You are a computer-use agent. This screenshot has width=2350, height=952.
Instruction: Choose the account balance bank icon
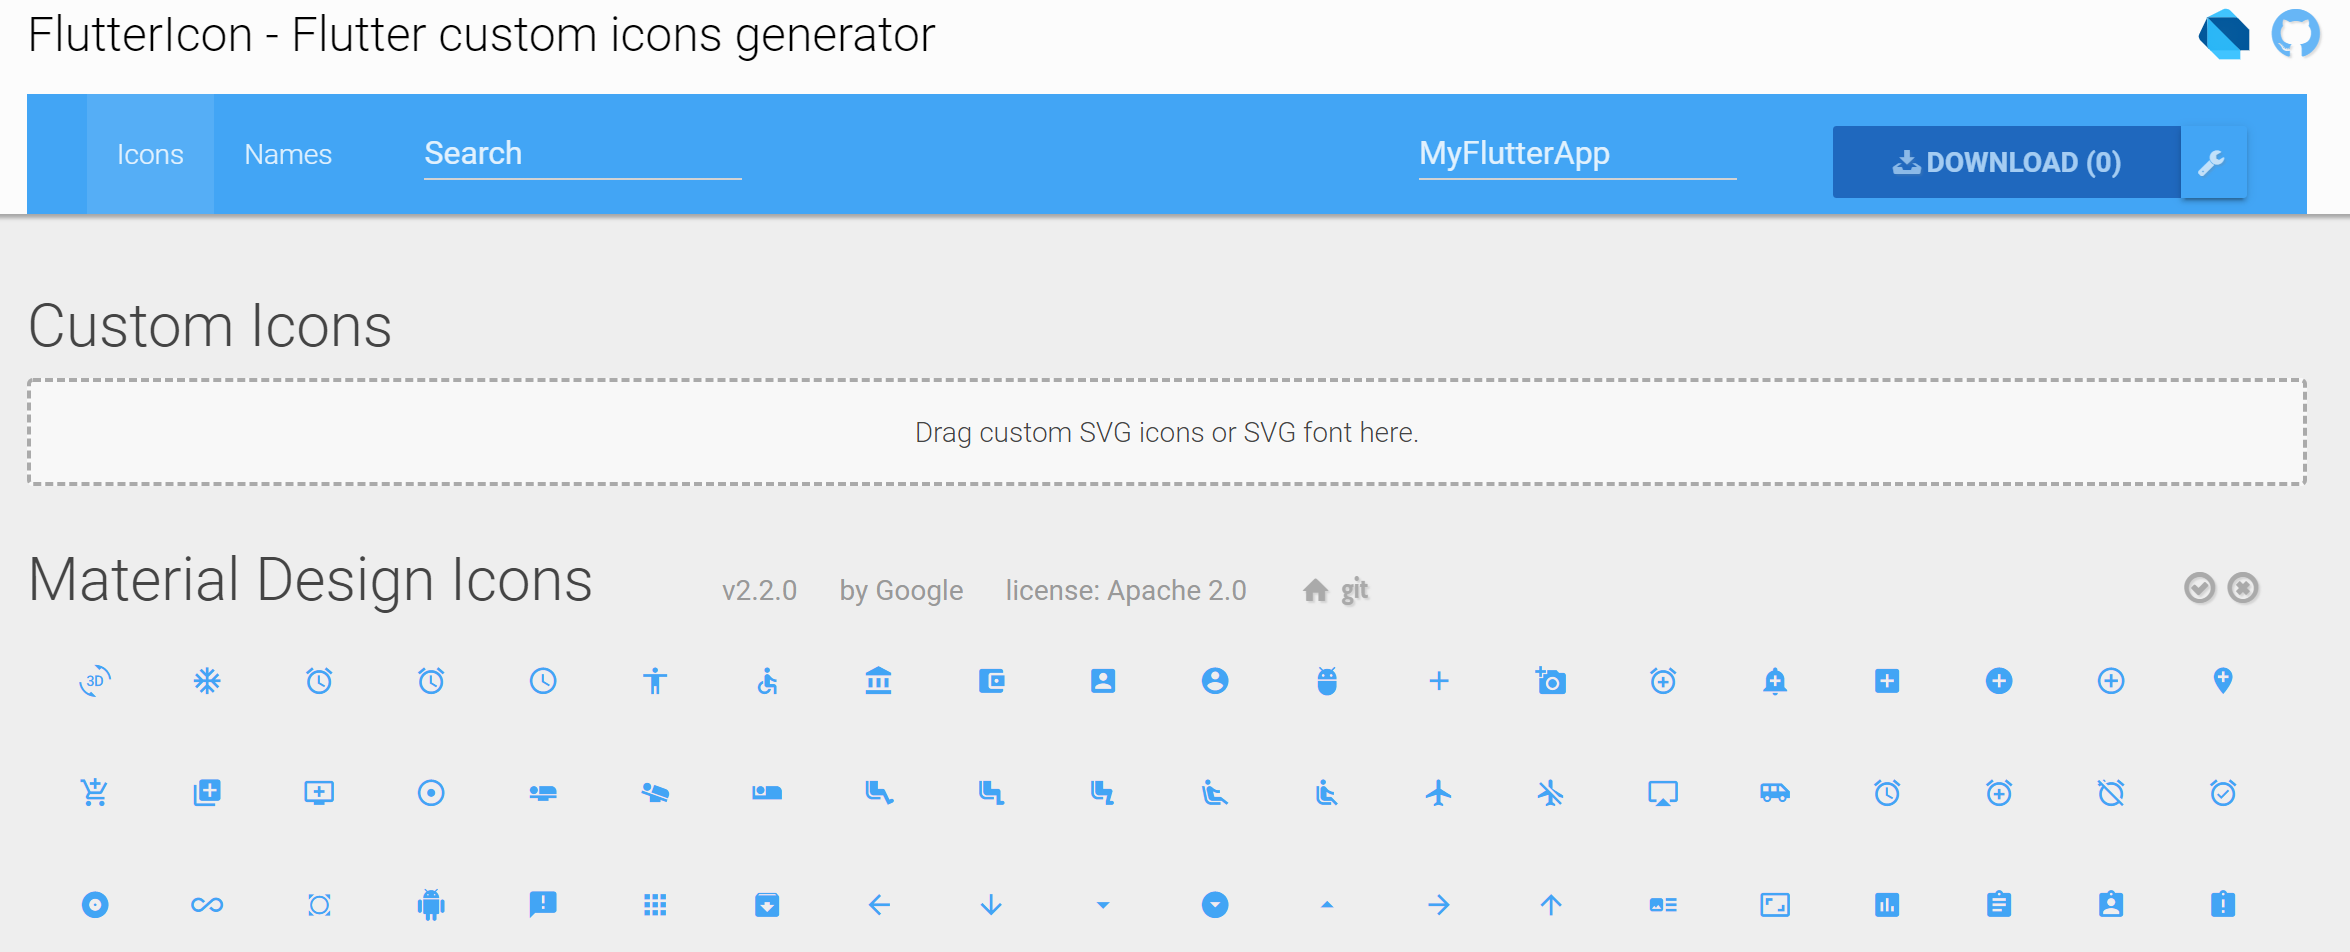click(879, 682)
